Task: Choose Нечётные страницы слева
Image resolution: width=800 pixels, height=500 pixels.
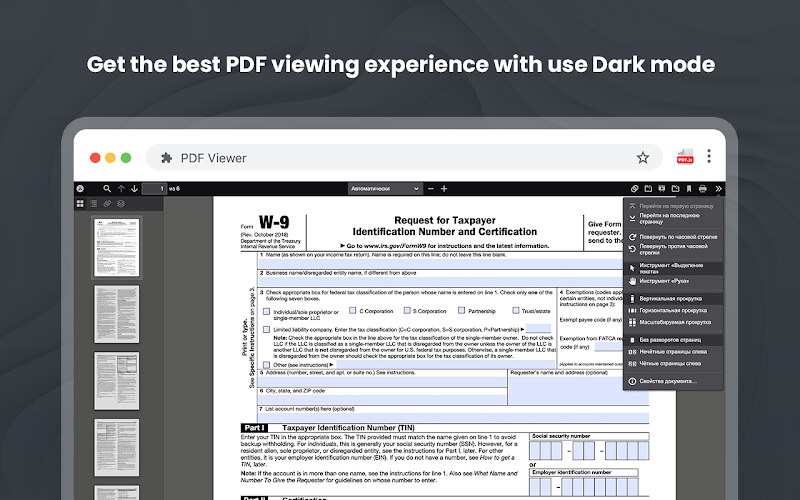Action: coord(673,352)
